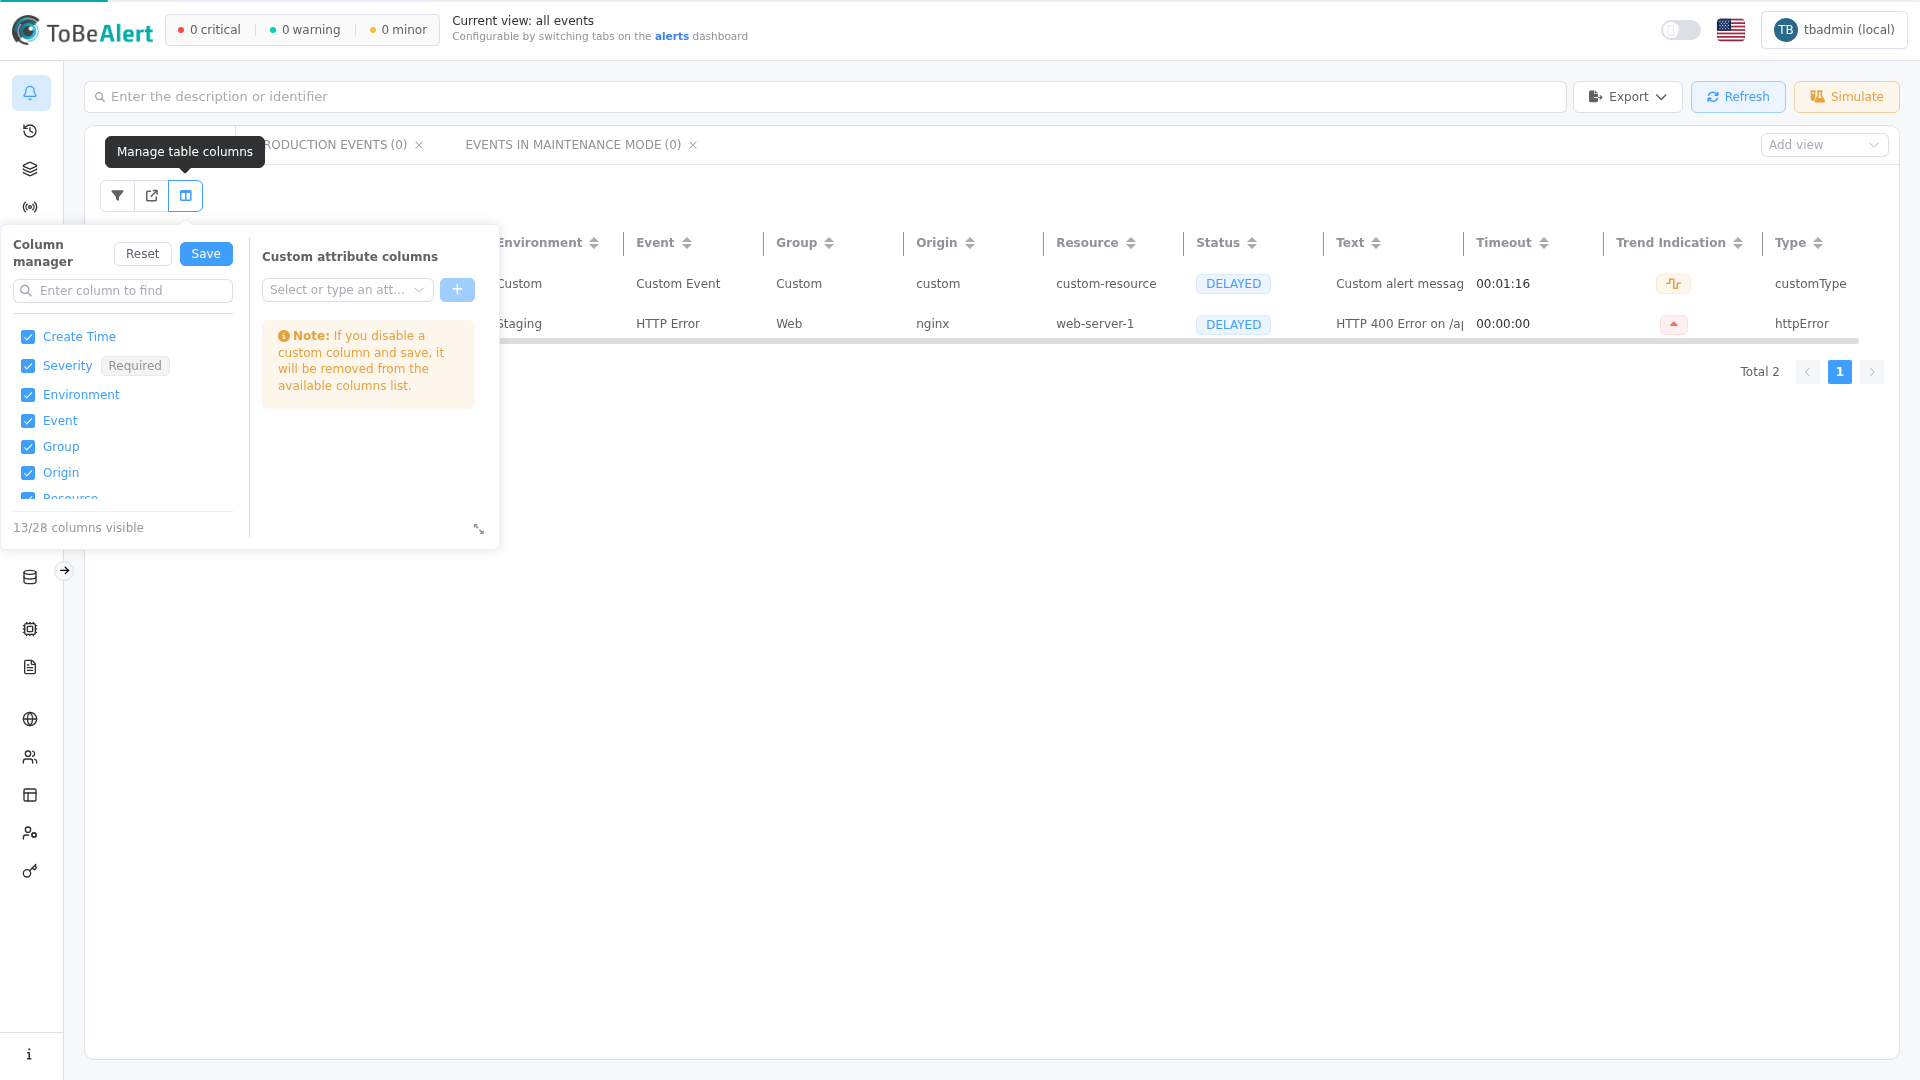Click the ToBeAlert logo

[x=83, y=31]
